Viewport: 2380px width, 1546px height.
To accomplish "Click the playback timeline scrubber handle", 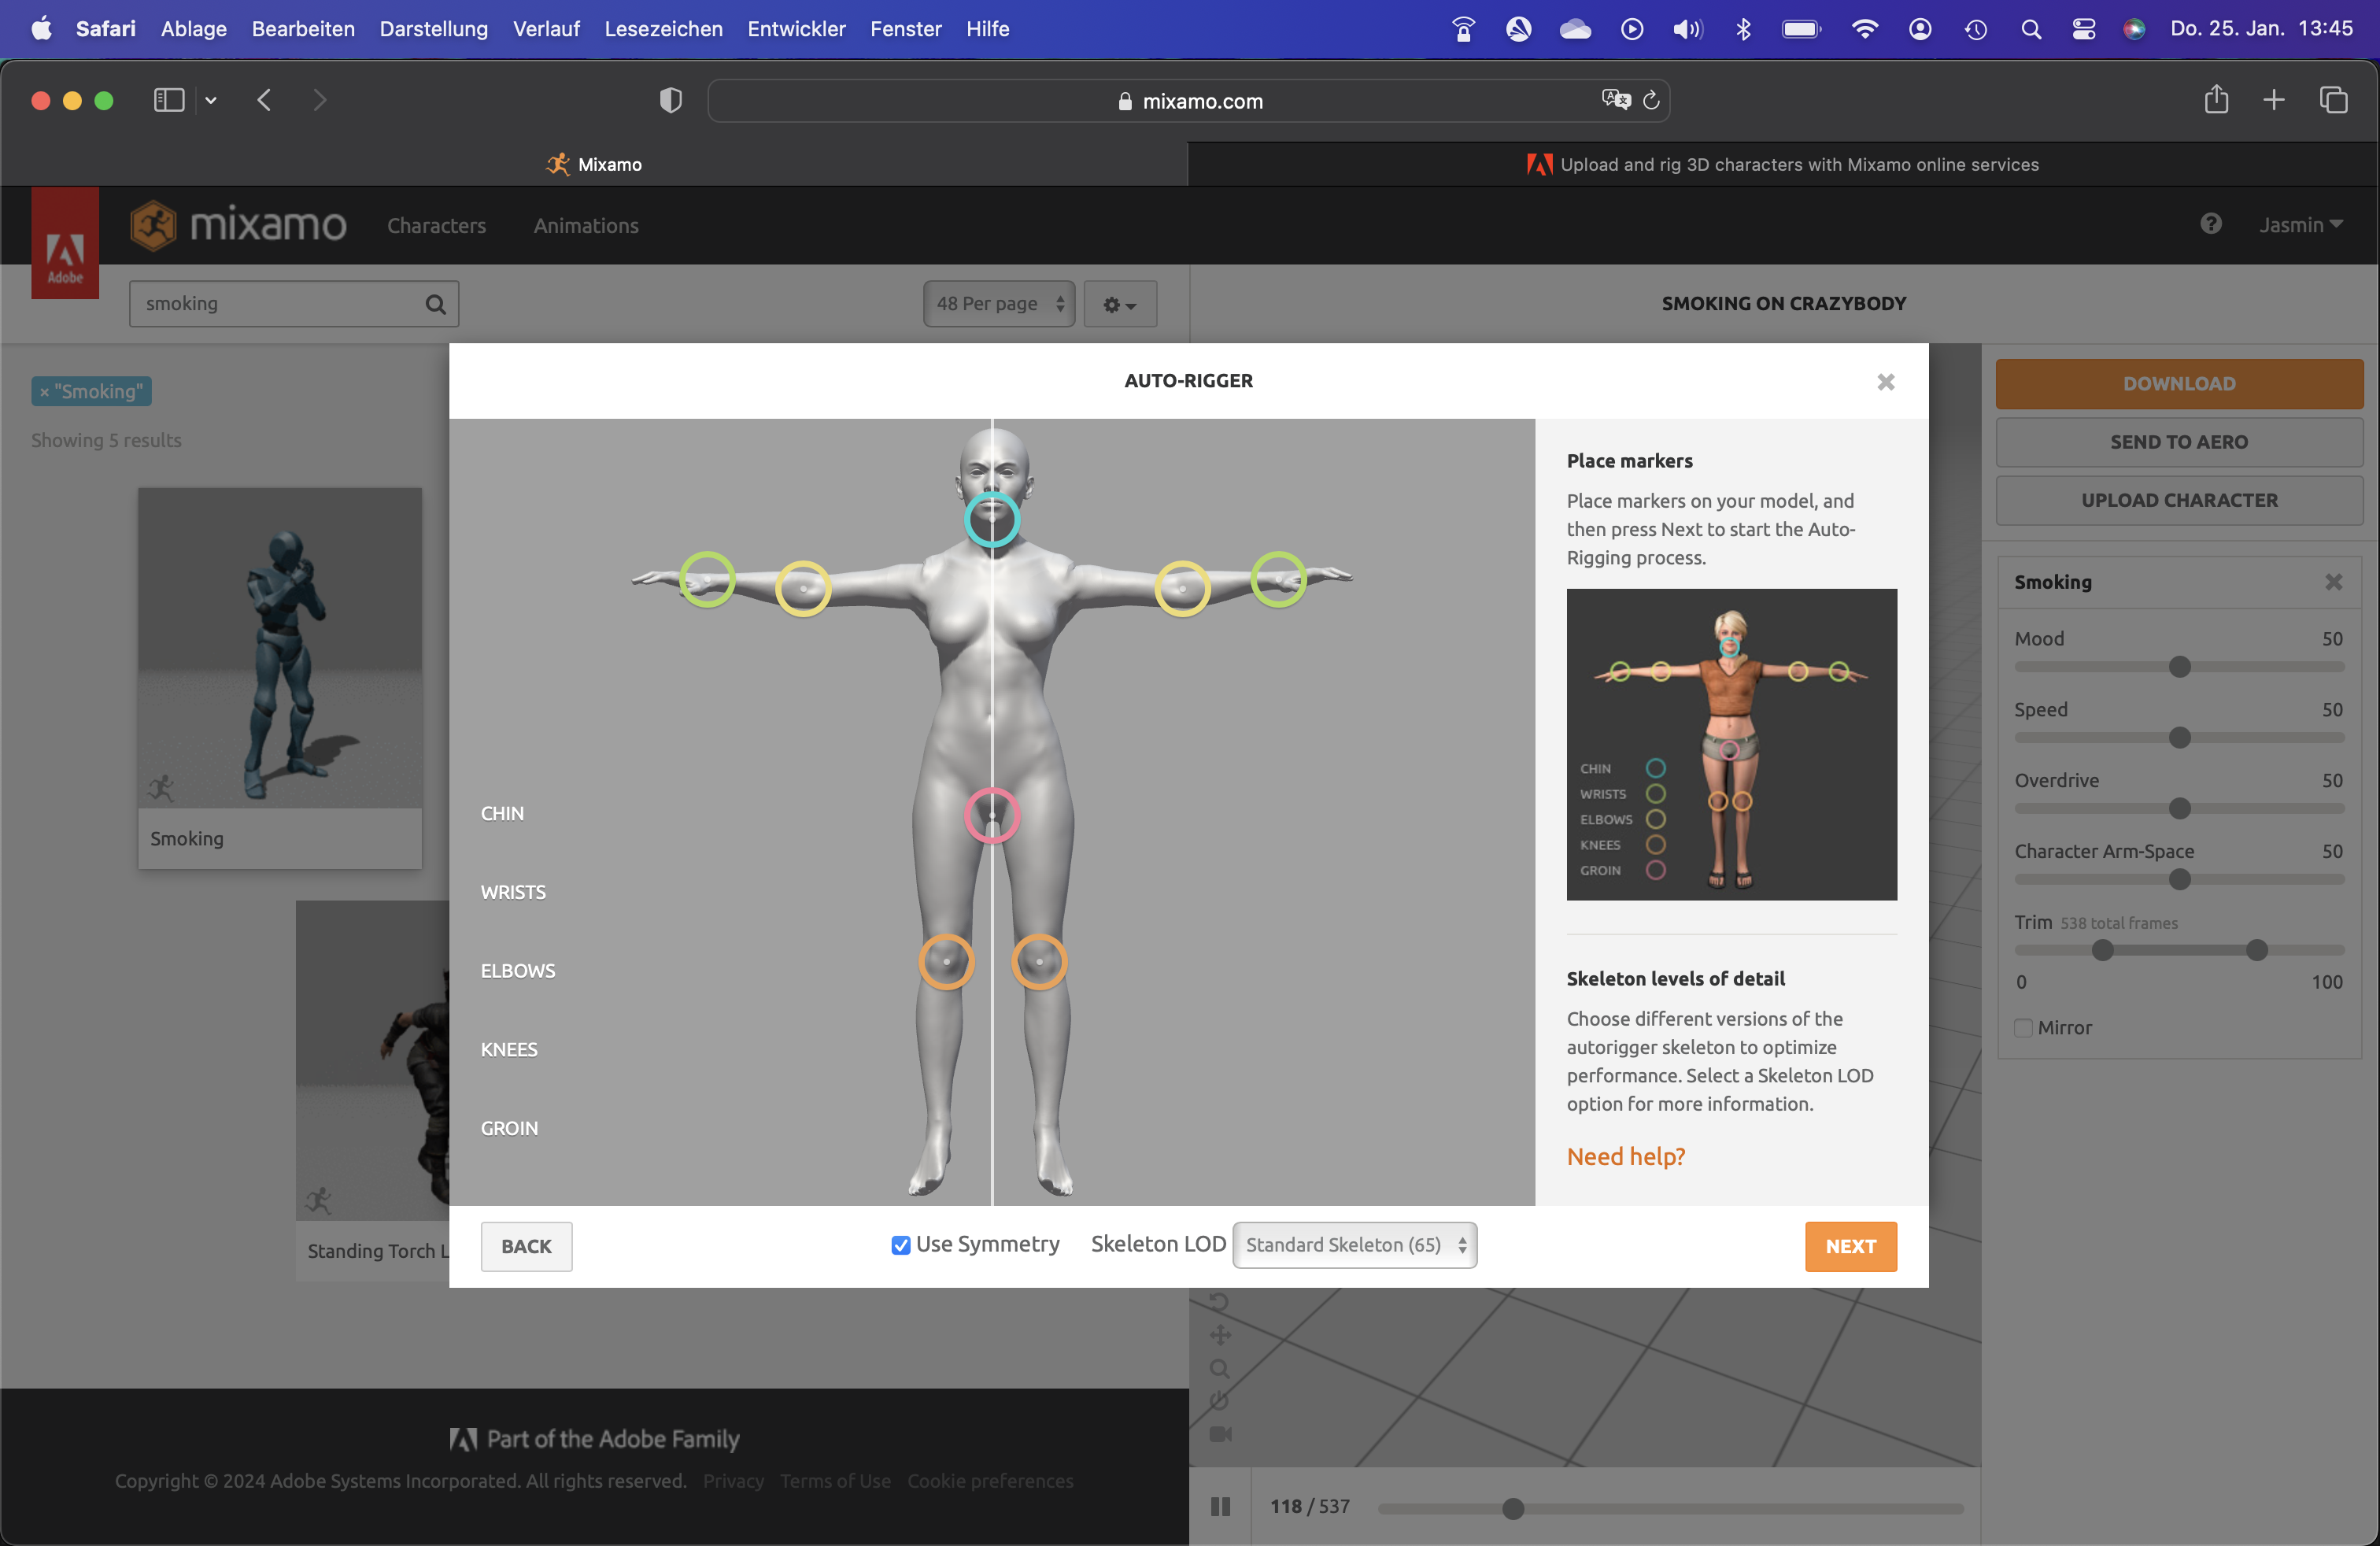I will pyautogui.click(x=1513, y=1508).
